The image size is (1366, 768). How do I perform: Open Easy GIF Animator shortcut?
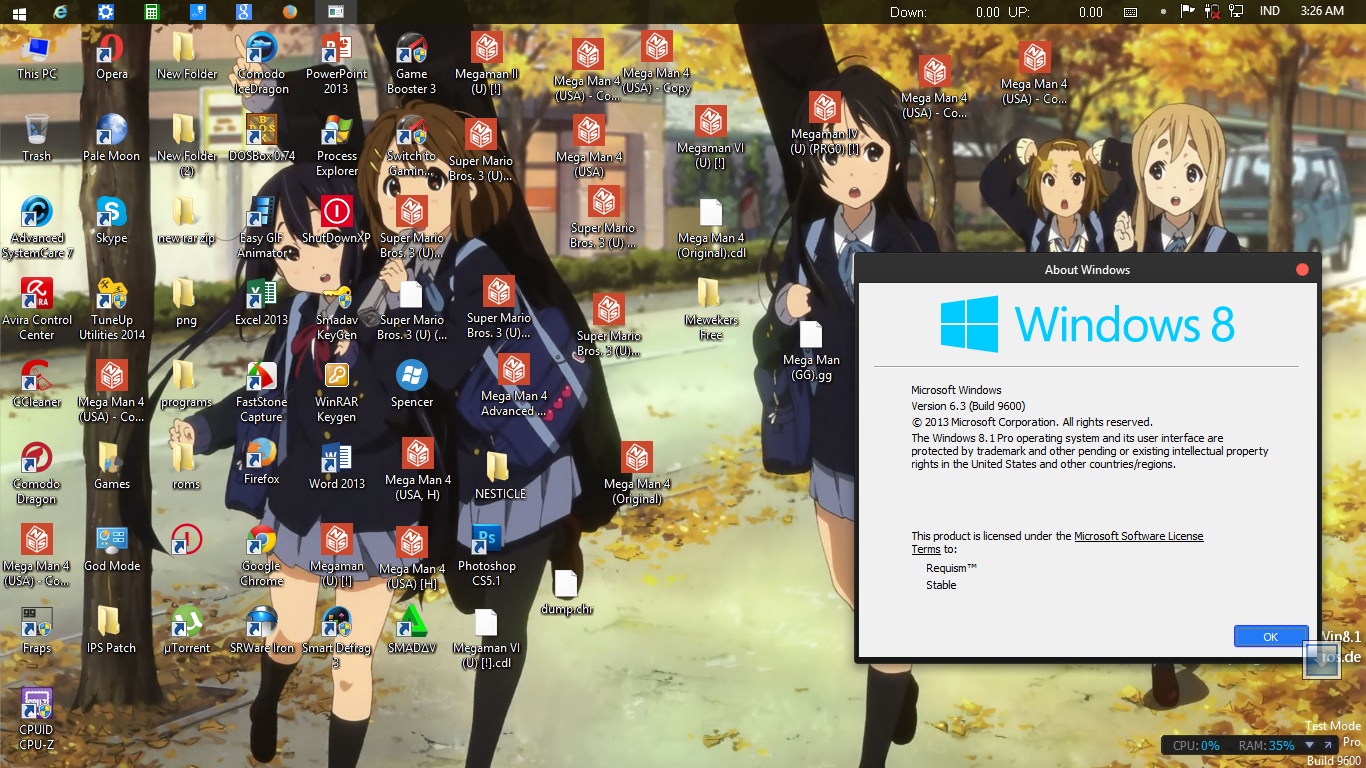pos(262,228)
